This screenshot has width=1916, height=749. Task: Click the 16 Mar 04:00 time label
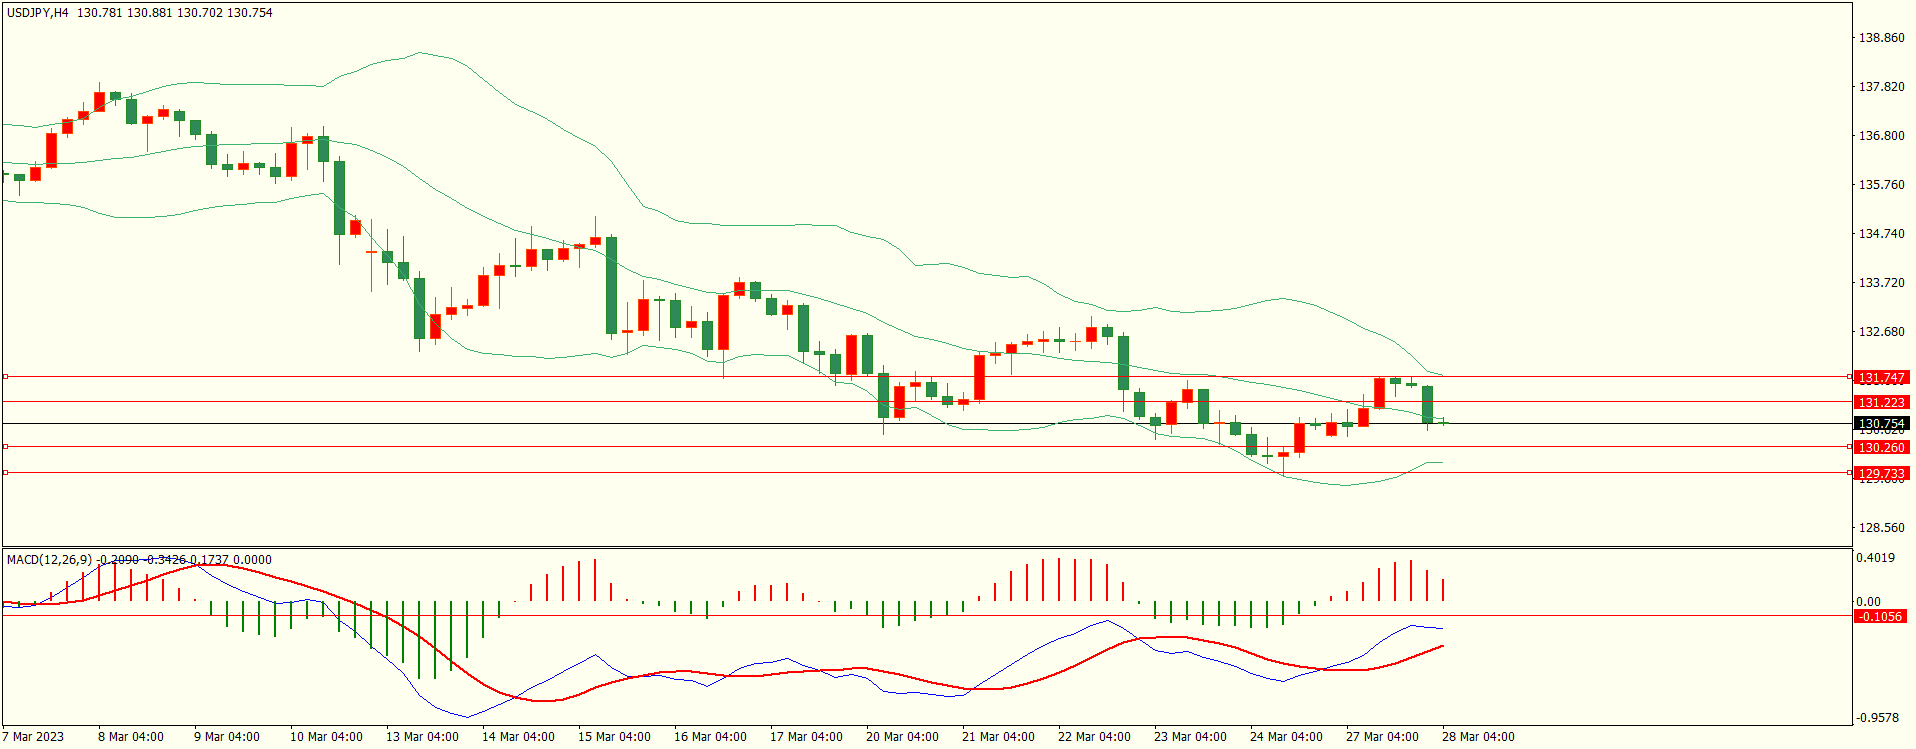click(710, 737)
